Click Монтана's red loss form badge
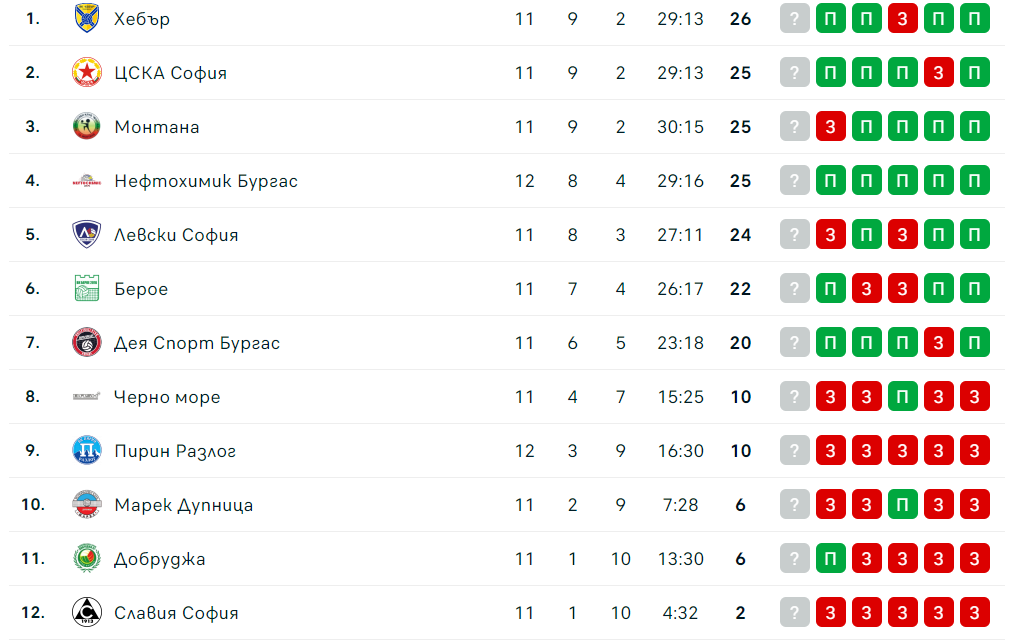The image size is (1013, 641). click(x=830, y=127)
